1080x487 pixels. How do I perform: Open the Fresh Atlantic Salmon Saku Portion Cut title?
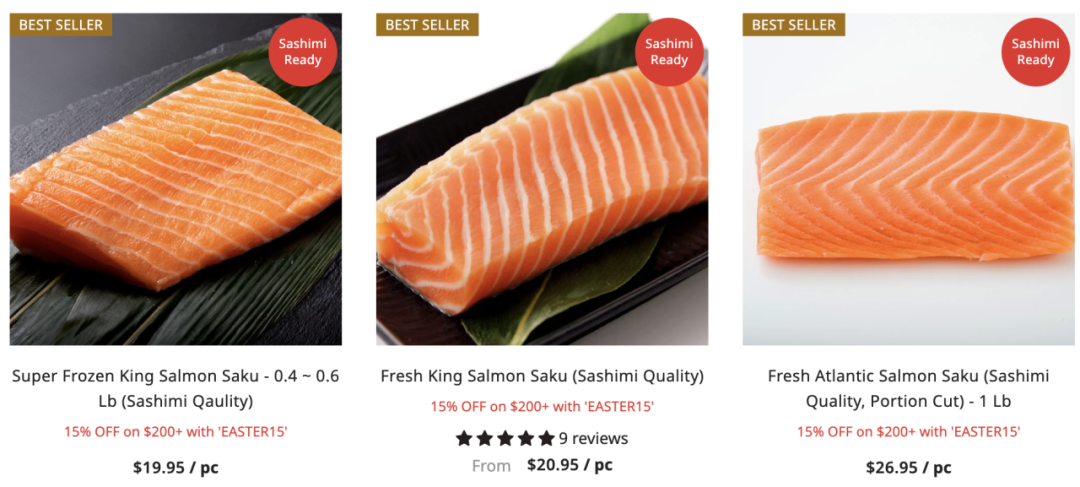coord(908,388)
